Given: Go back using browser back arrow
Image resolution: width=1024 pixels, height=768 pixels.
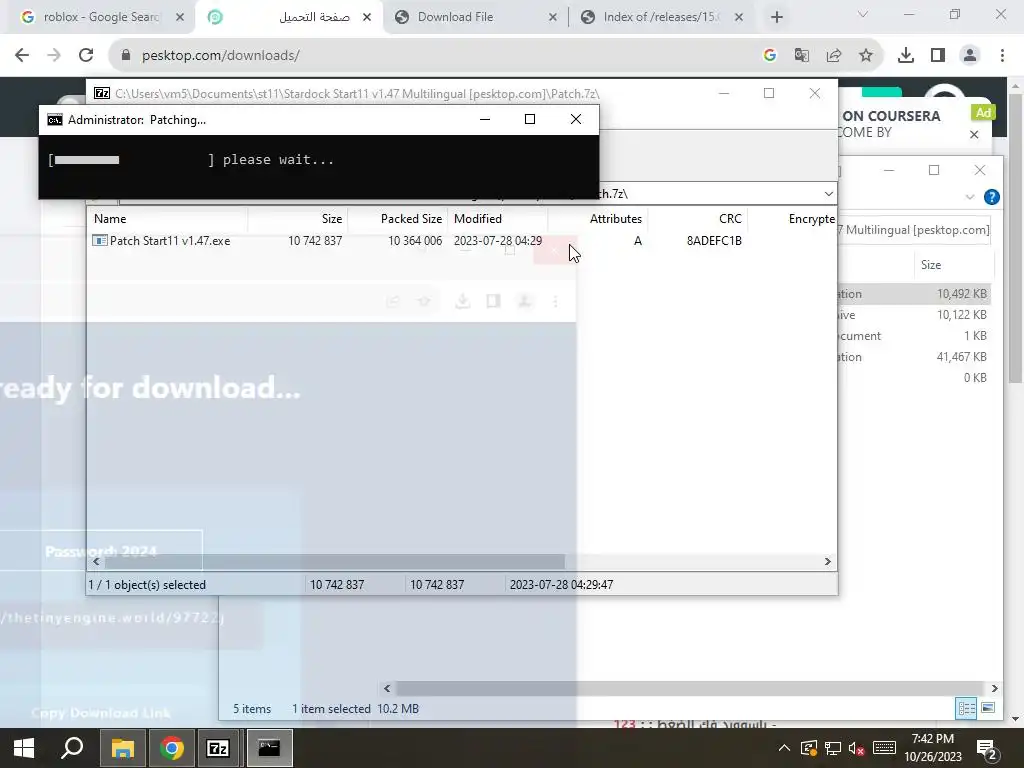Looking at the screenshot, I should click(22, 56).
